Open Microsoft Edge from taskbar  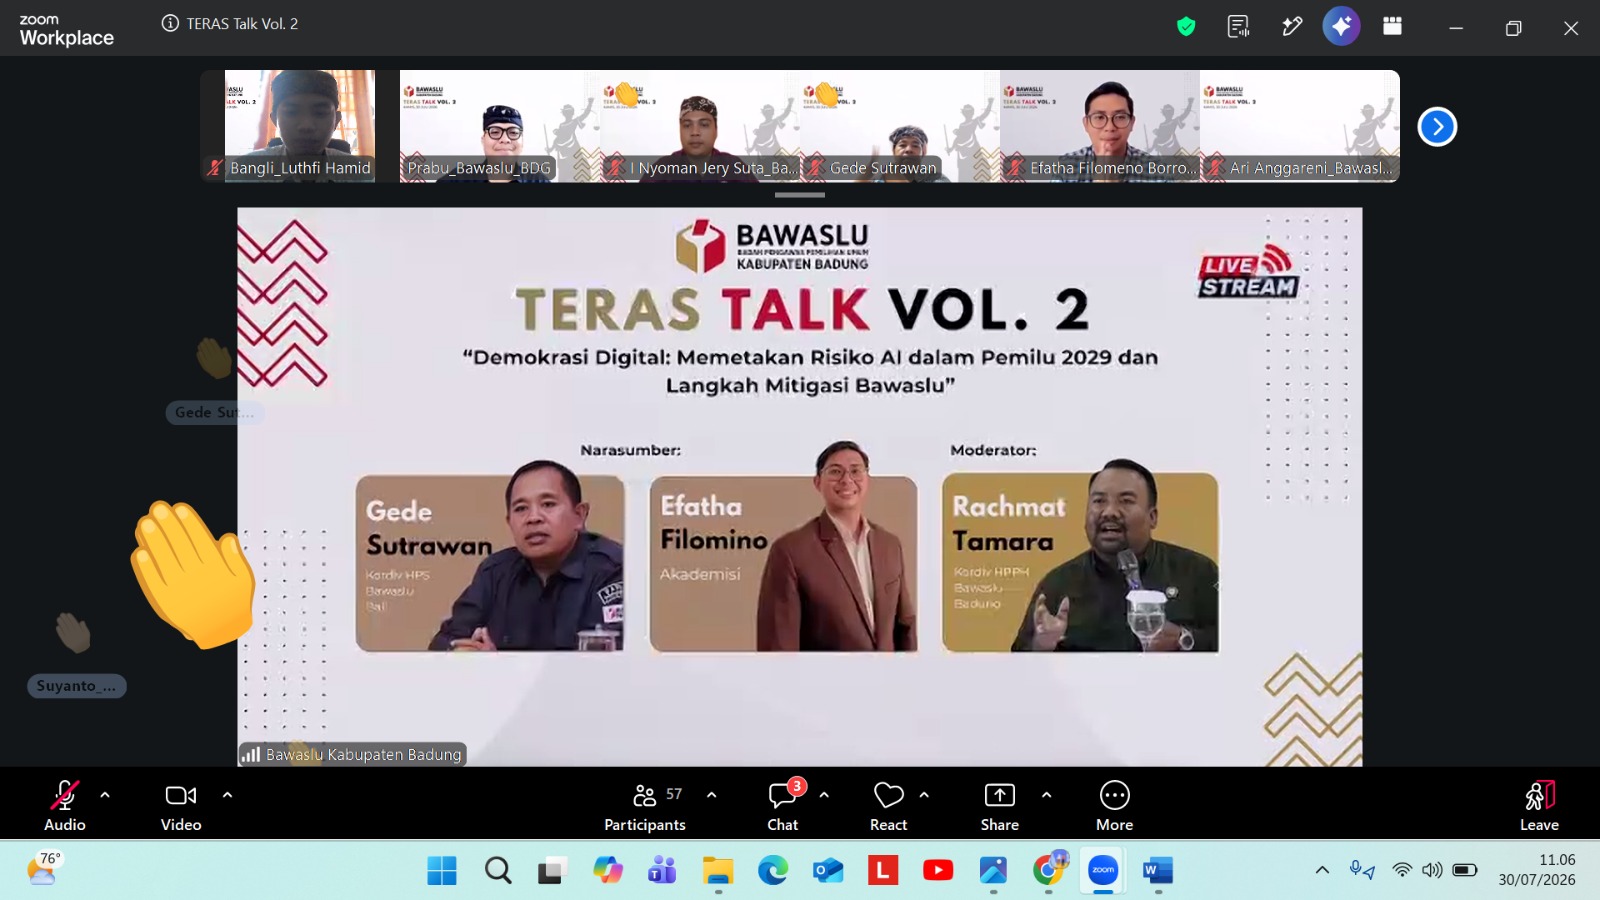pyautogui.click(x=773, y=870)
